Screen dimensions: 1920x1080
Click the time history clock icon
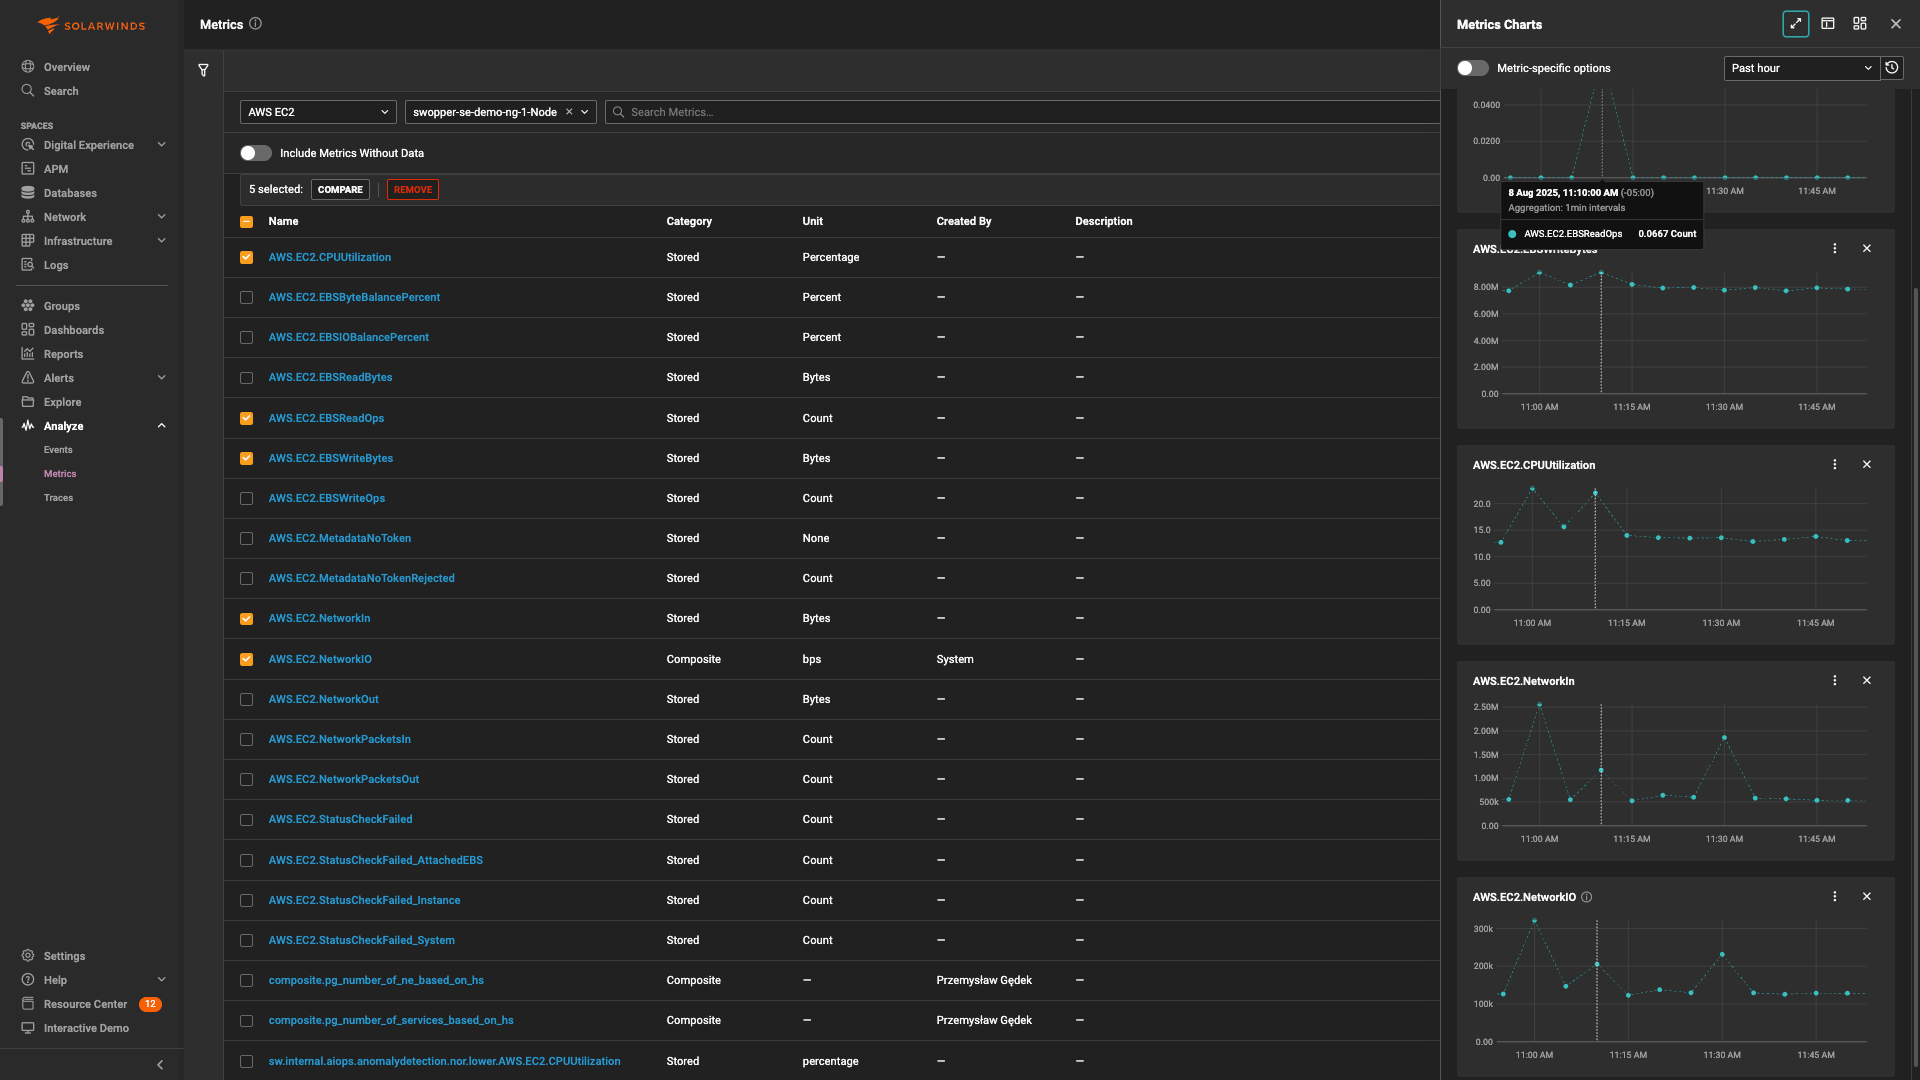1891,68
